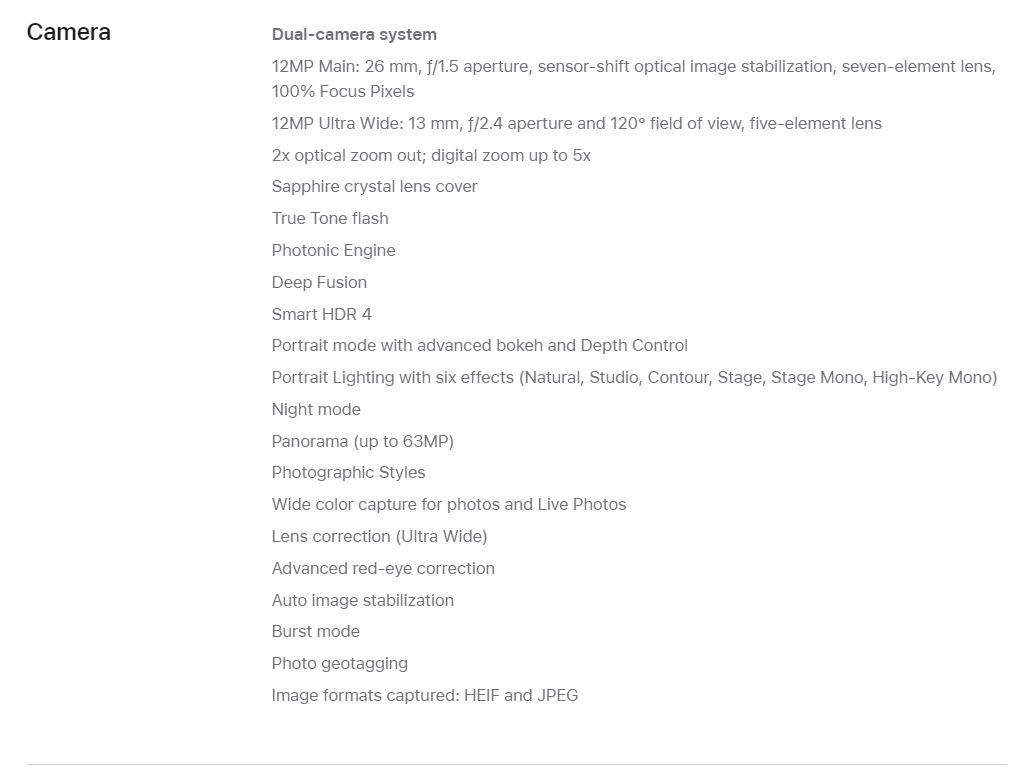
Task: Click the Night mode entry
Action: 316,409
